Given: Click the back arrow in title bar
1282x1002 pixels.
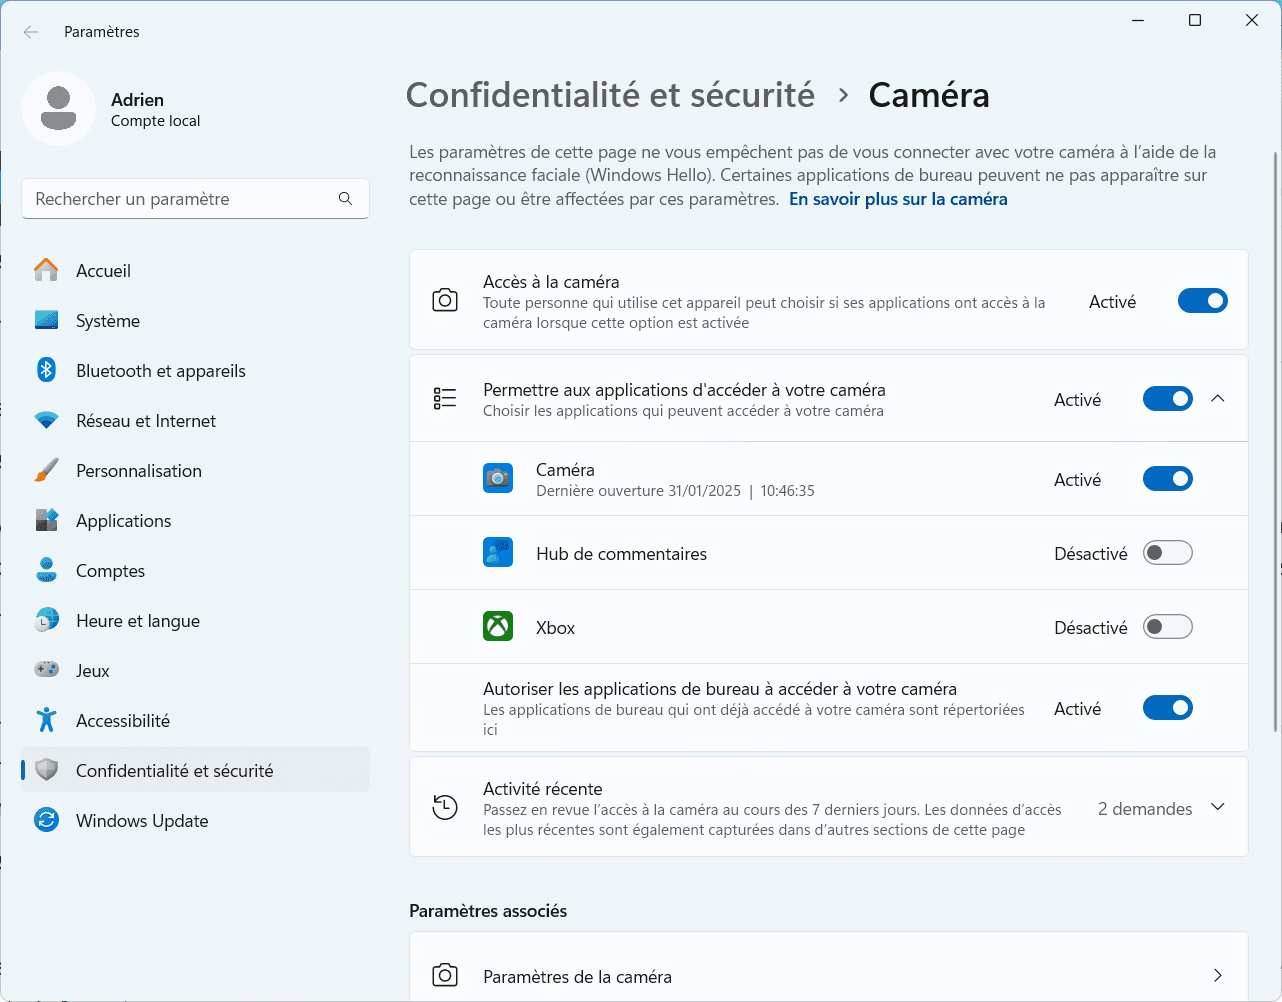Looking at the screenshot, I should (x=31, y=32).
